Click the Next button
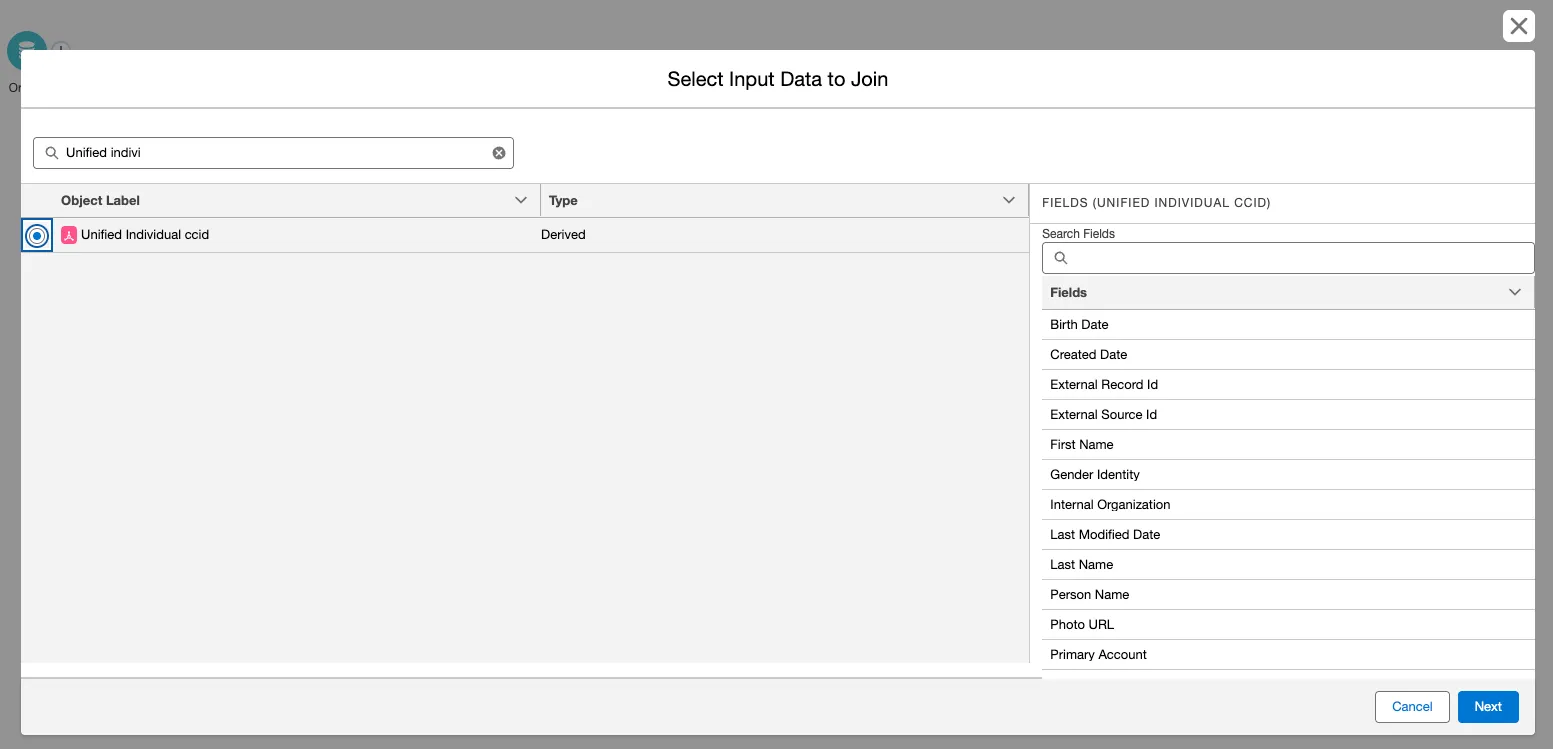This screenshot has width=1553, height=749. click(x=1487, y=707)
